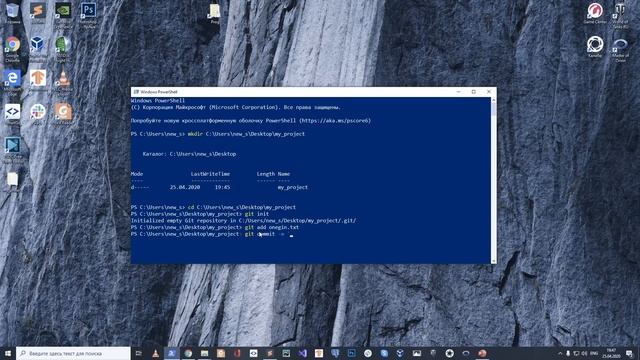Open the Action Center notifications icon

pos(630,353)
